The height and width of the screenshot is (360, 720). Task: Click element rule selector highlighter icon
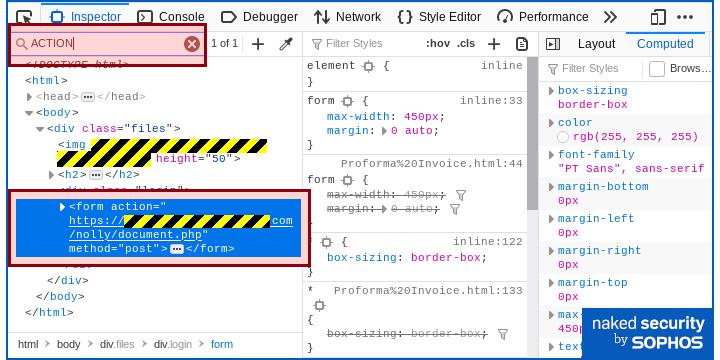(368, 66)
